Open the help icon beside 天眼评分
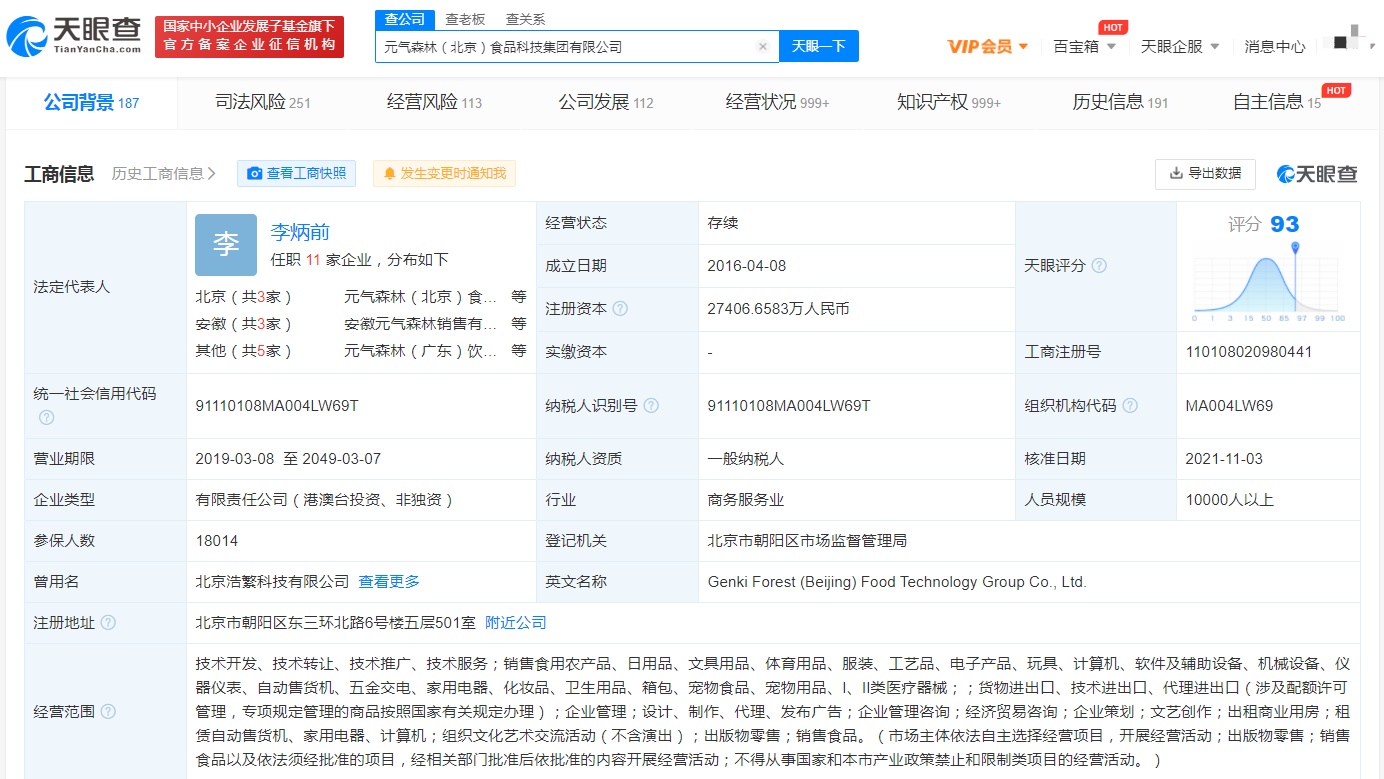 pyautogui.click(x=1099, y=266)
